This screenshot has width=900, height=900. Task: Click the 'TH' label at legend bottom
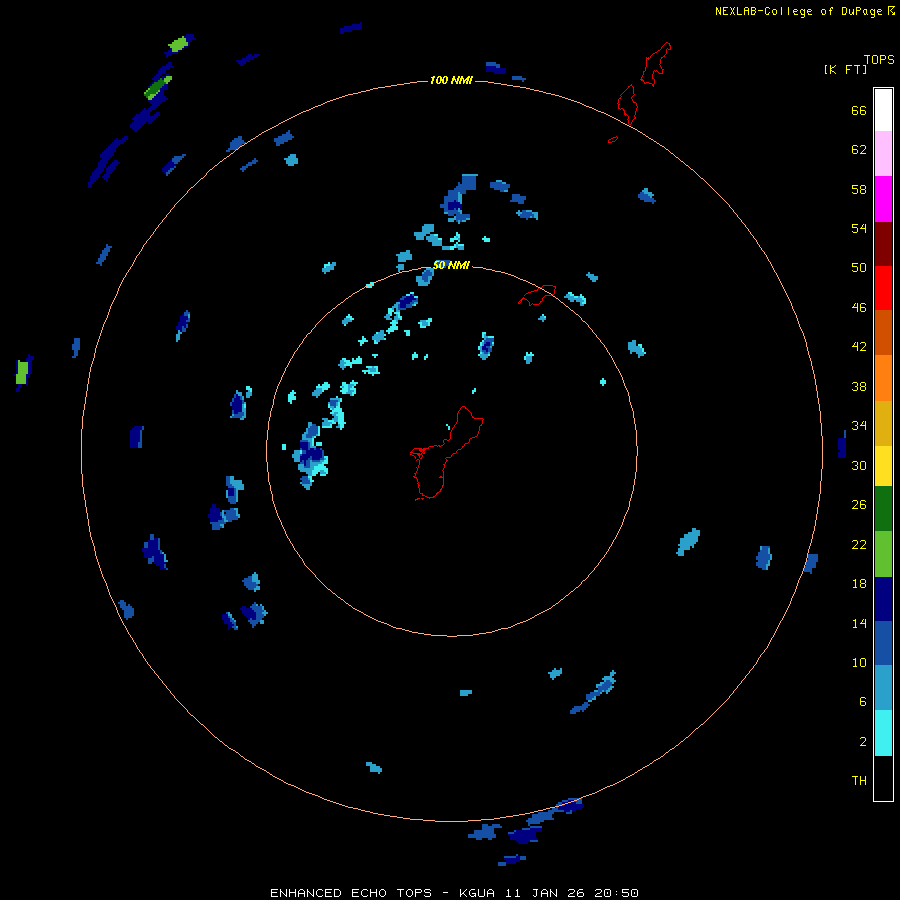859,780
